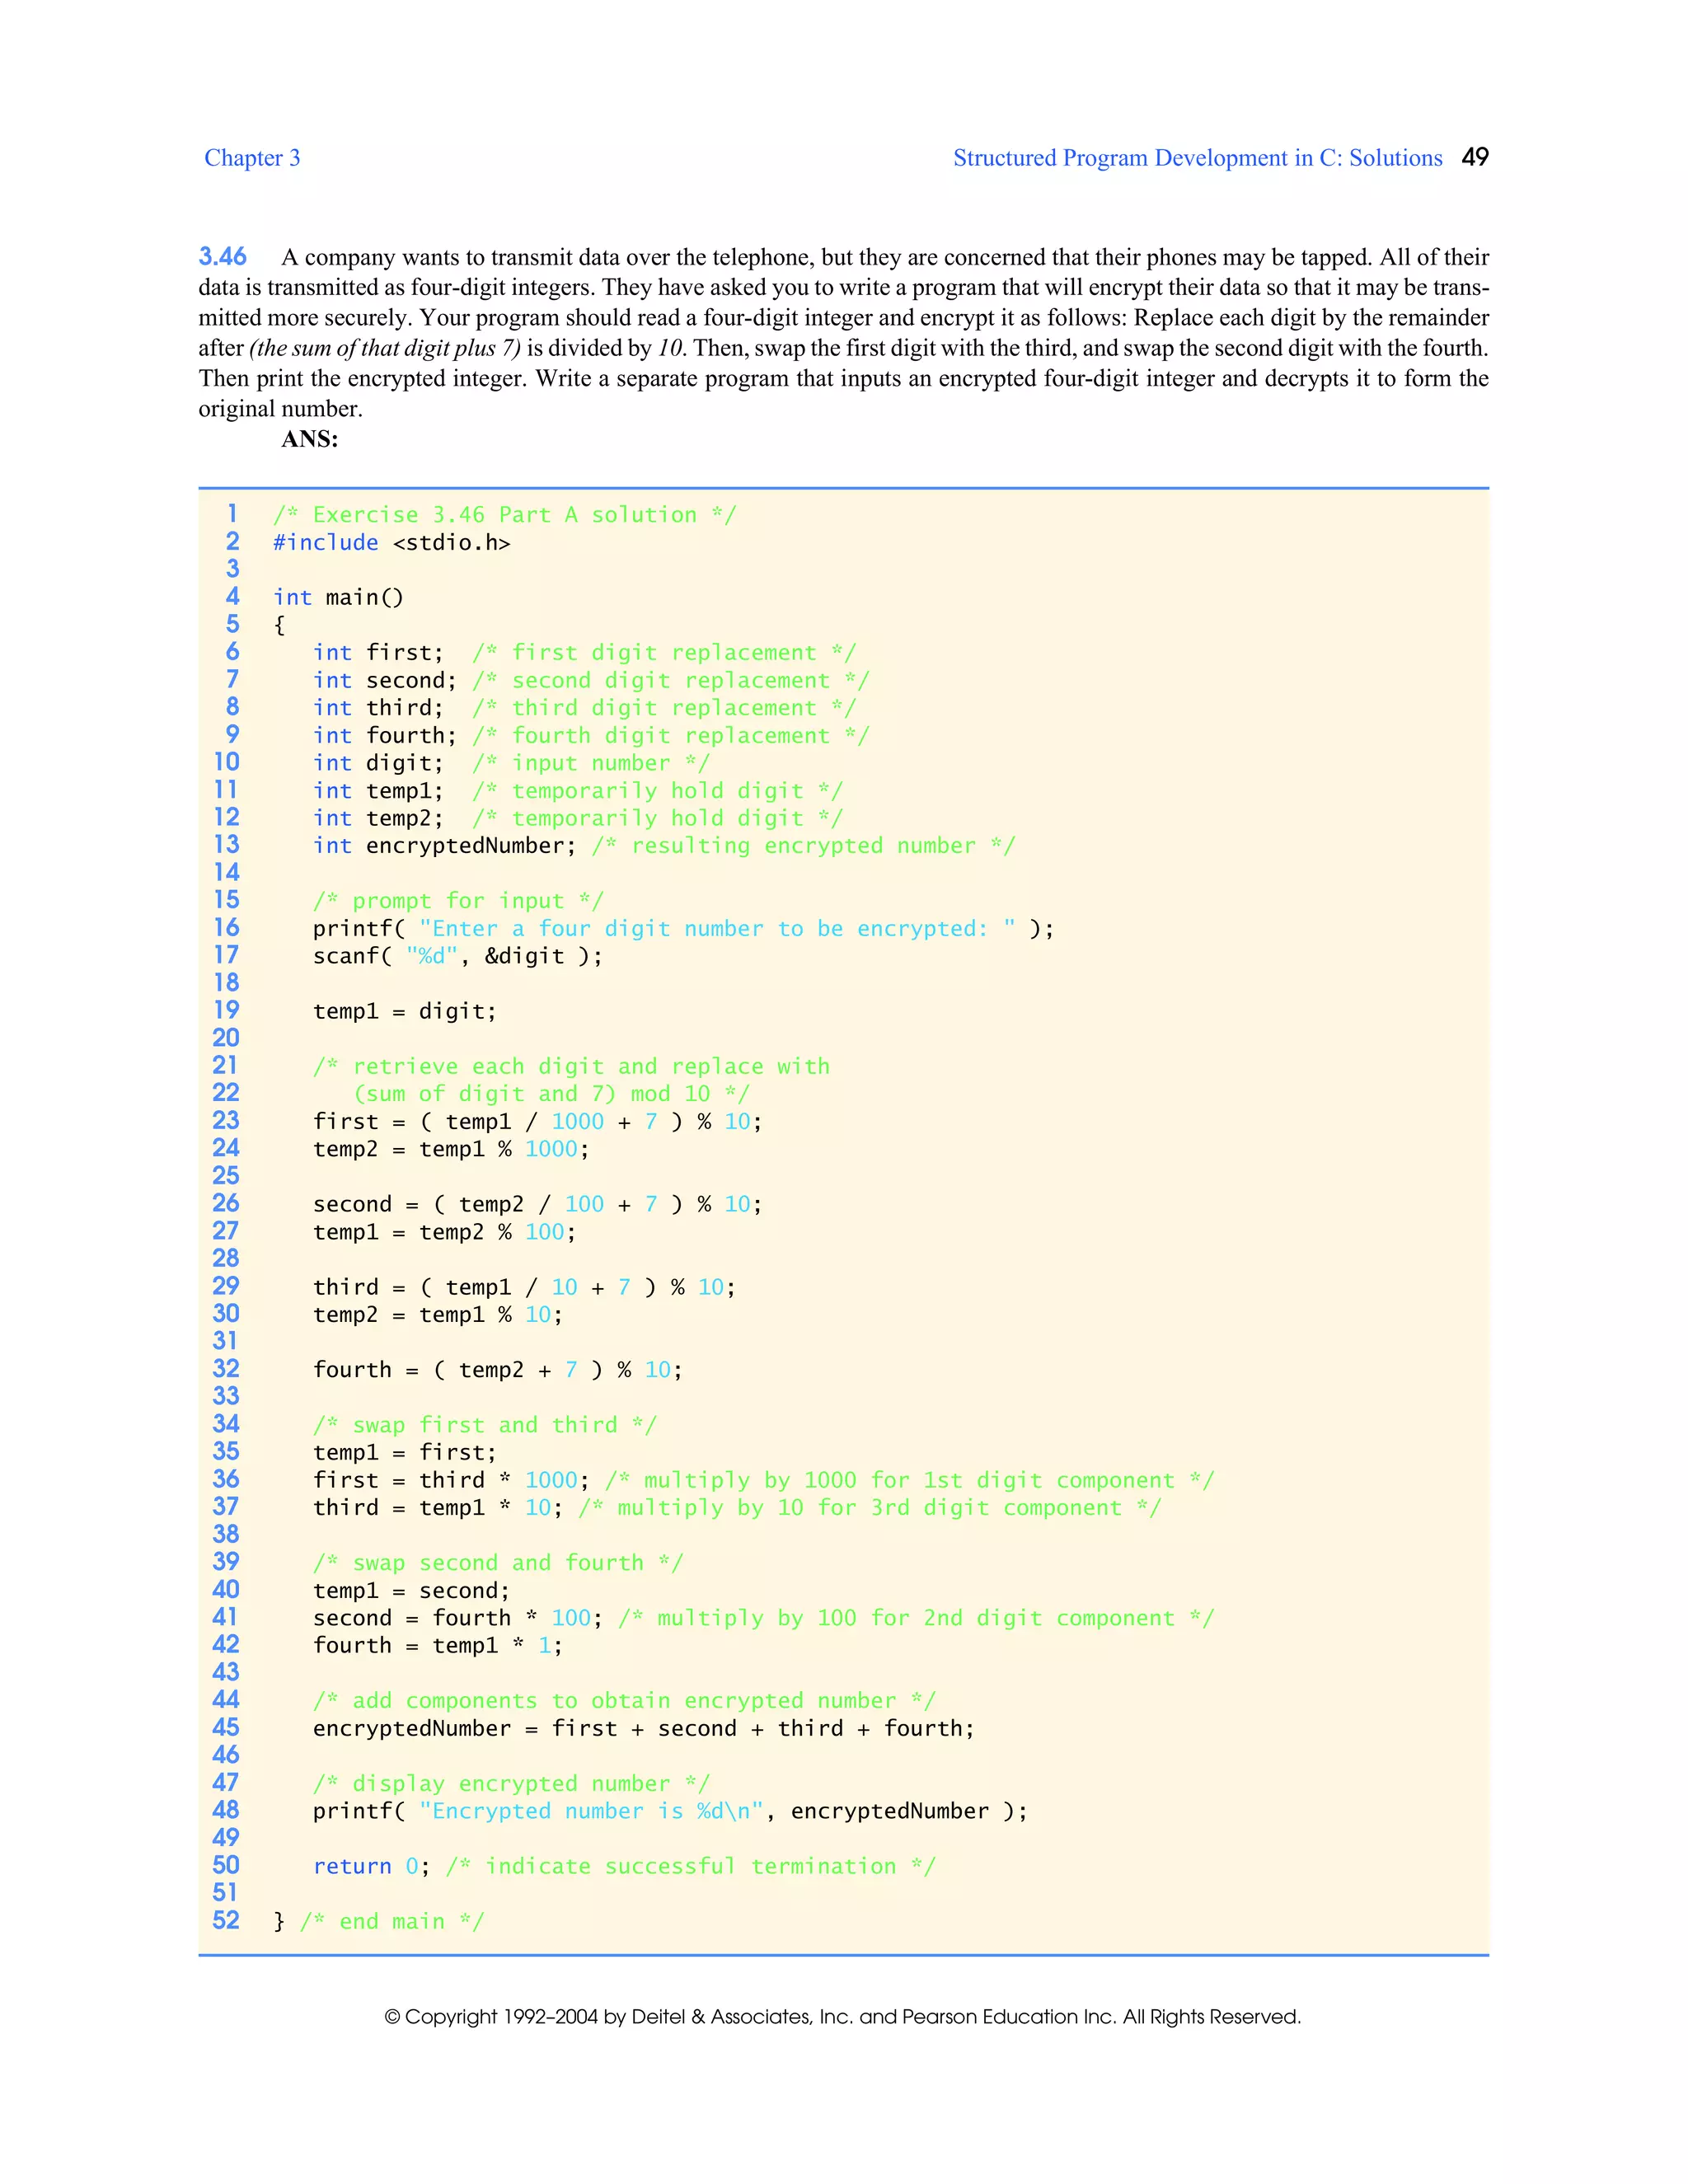The width and height of the screenshot is (1688, 2184).
Task: Click the '#include <stdio.h>' code line
Action: (391, 542)
